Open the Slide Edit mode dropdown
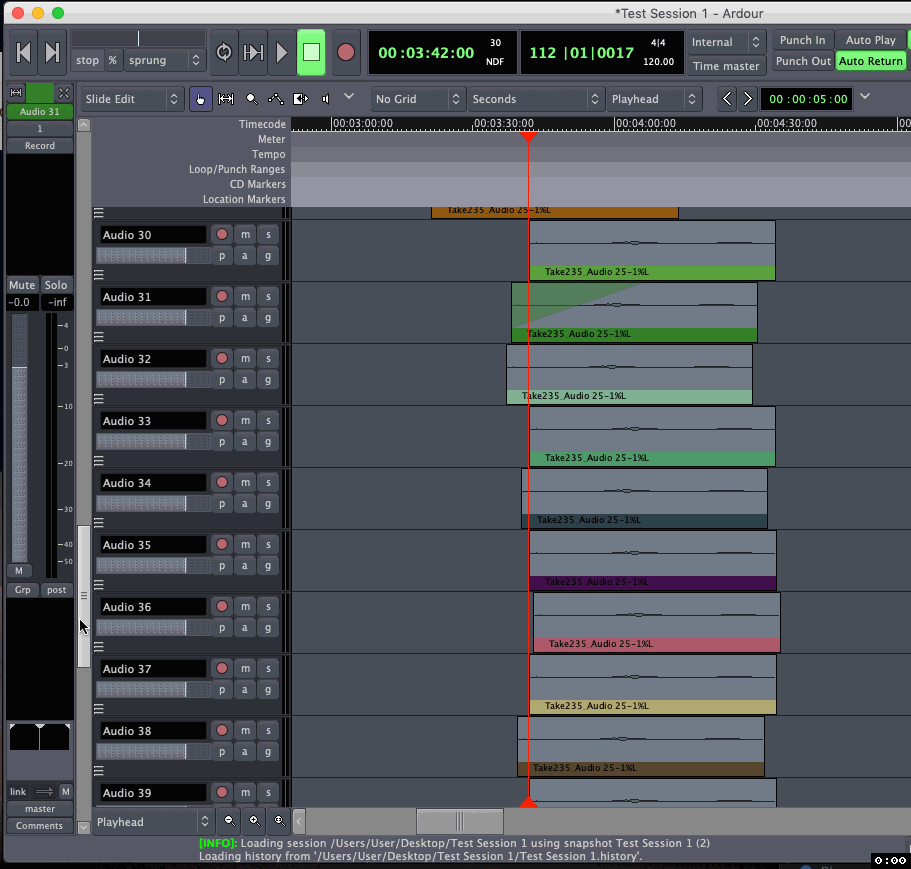 coord(132,99)
